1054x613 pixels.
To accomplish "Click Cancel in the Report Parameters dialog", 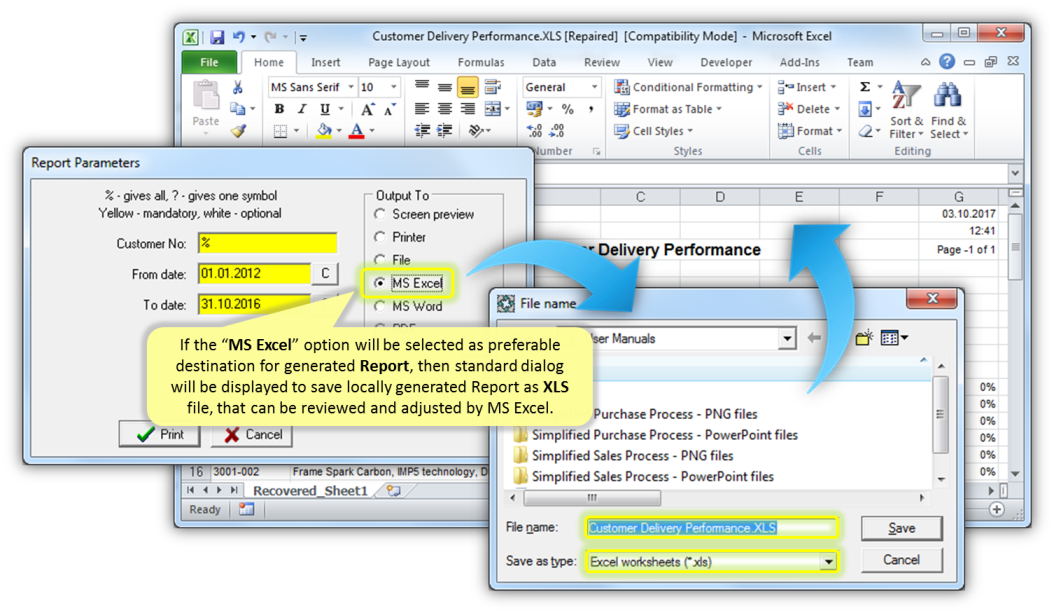I will tap(252, 434).
